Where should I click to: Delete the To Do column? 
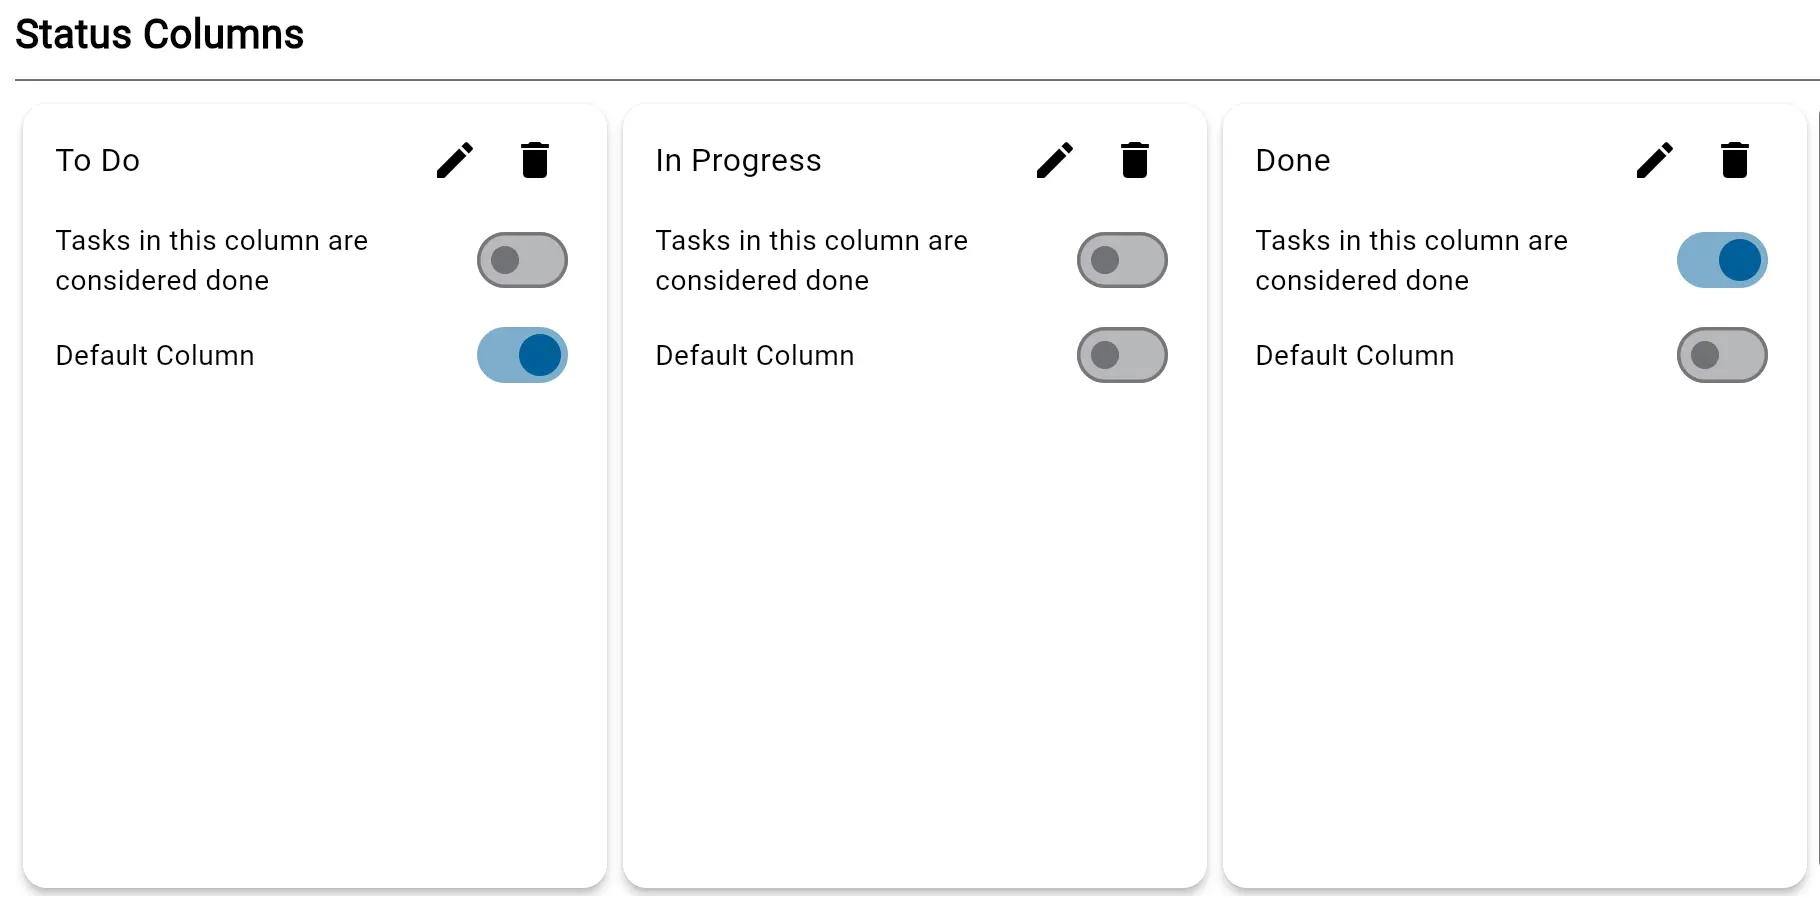point(535,160)
